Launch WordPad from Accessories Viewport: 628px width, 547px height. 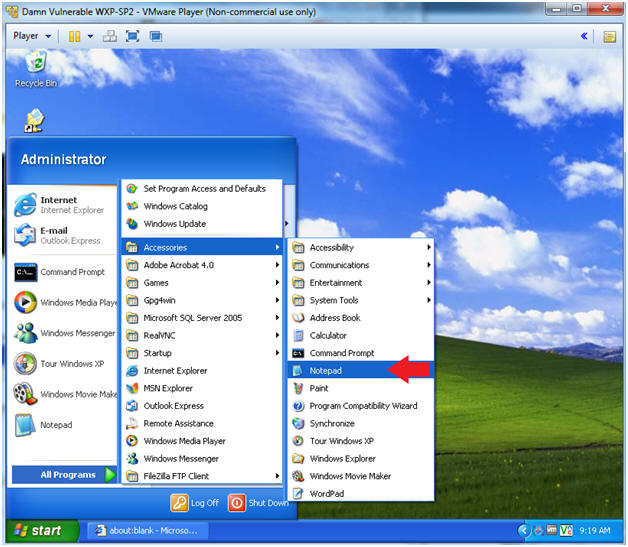coord(361,494)
